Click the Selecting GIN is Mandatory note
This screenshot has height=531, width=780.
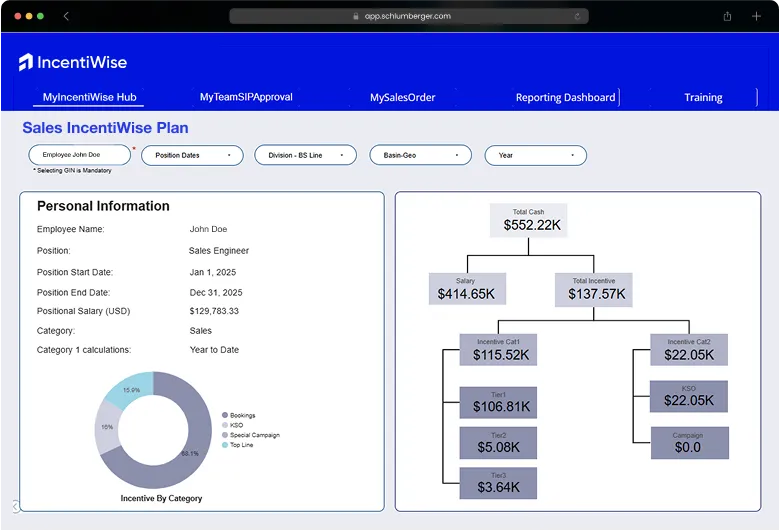coord(73,170)
